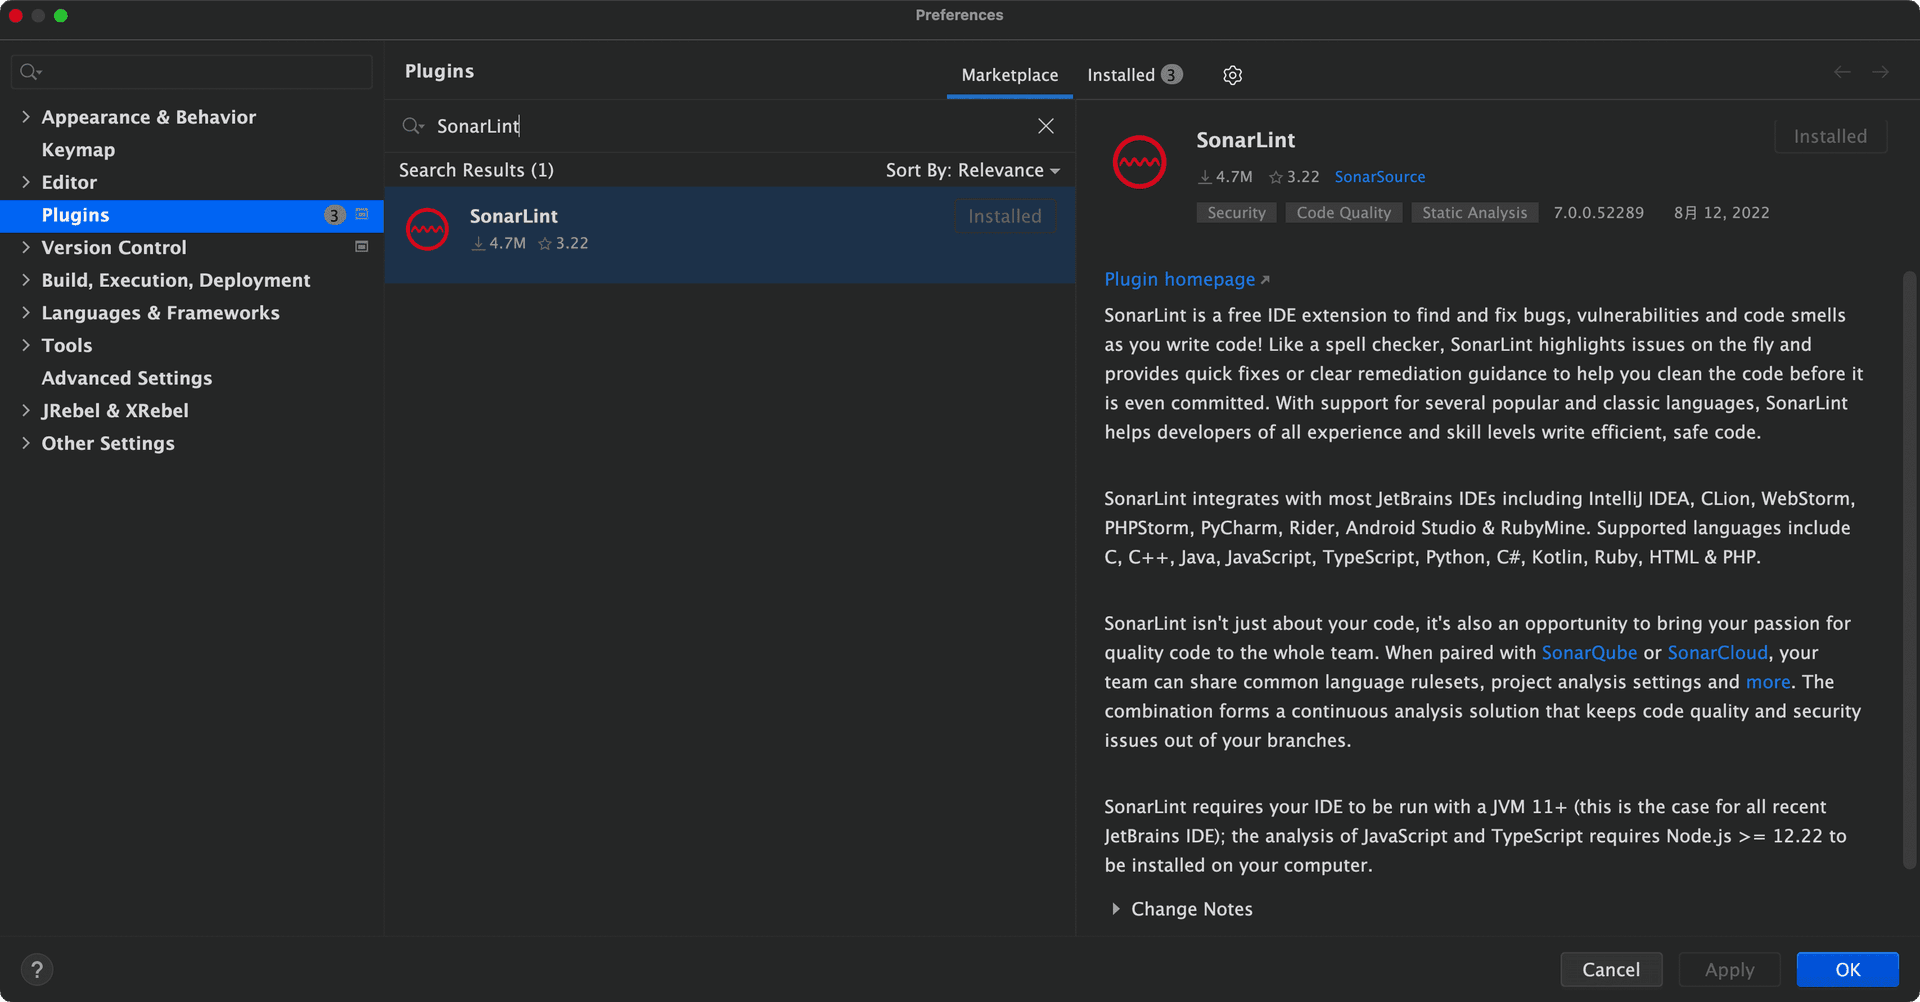The height and width of the screenshot is (1002, 1920).
Task: Expand the Editor settings node
Action: [x=26, y=182]
